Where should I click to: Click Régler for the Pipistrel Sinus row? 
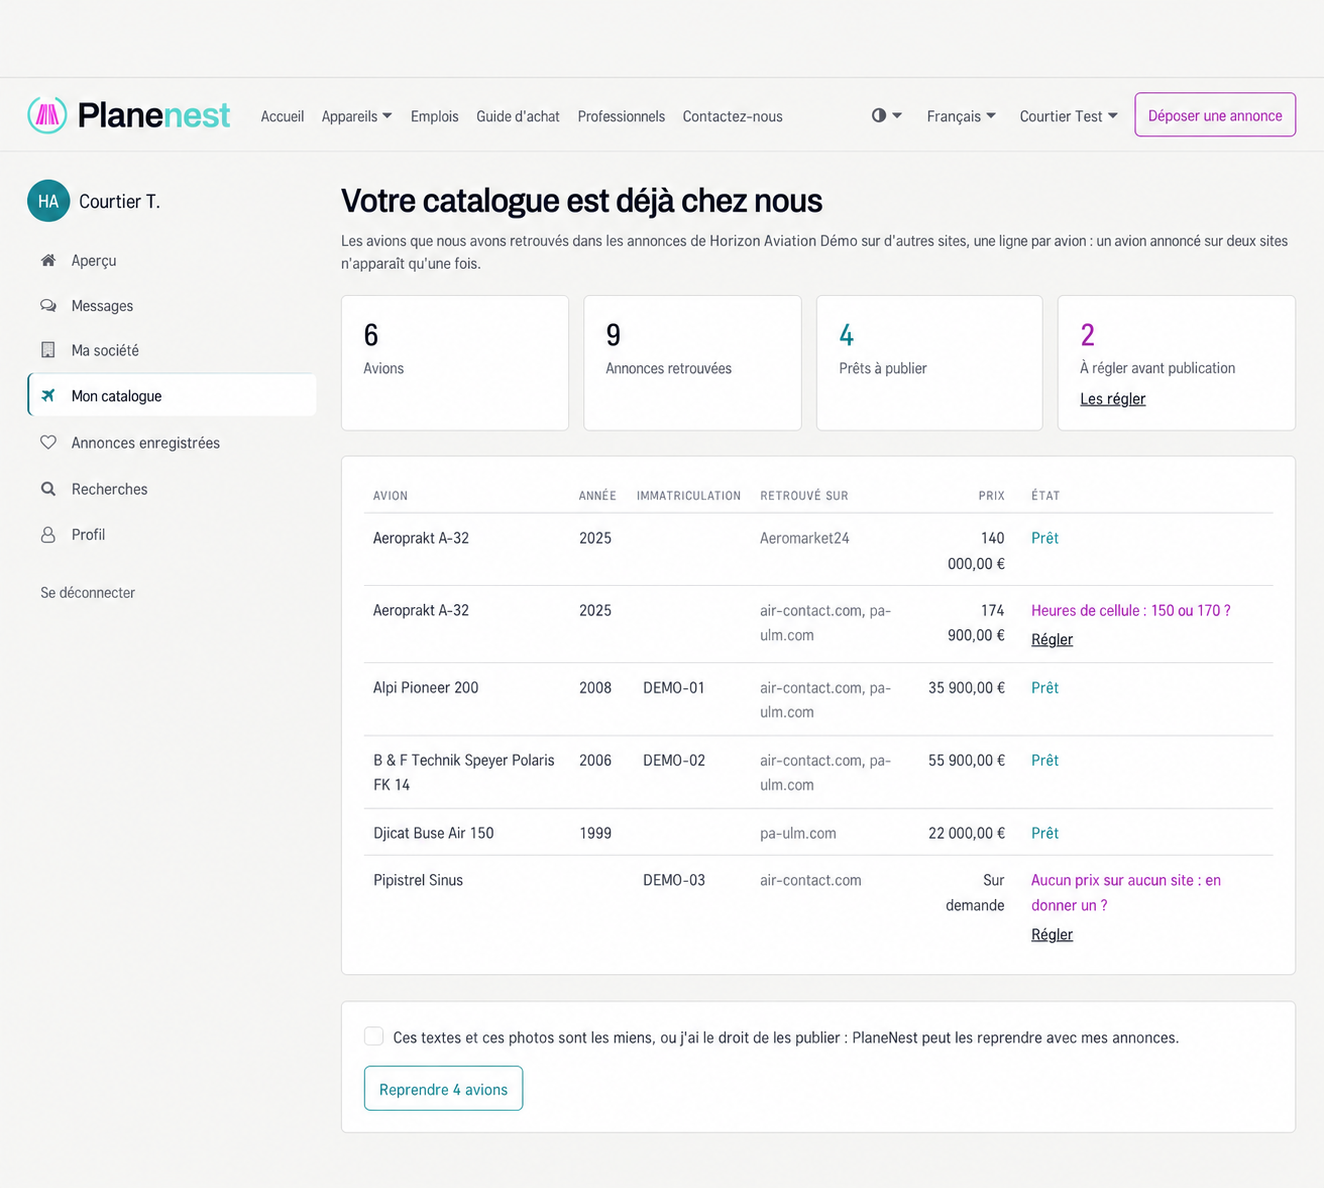click(1052, 934)
